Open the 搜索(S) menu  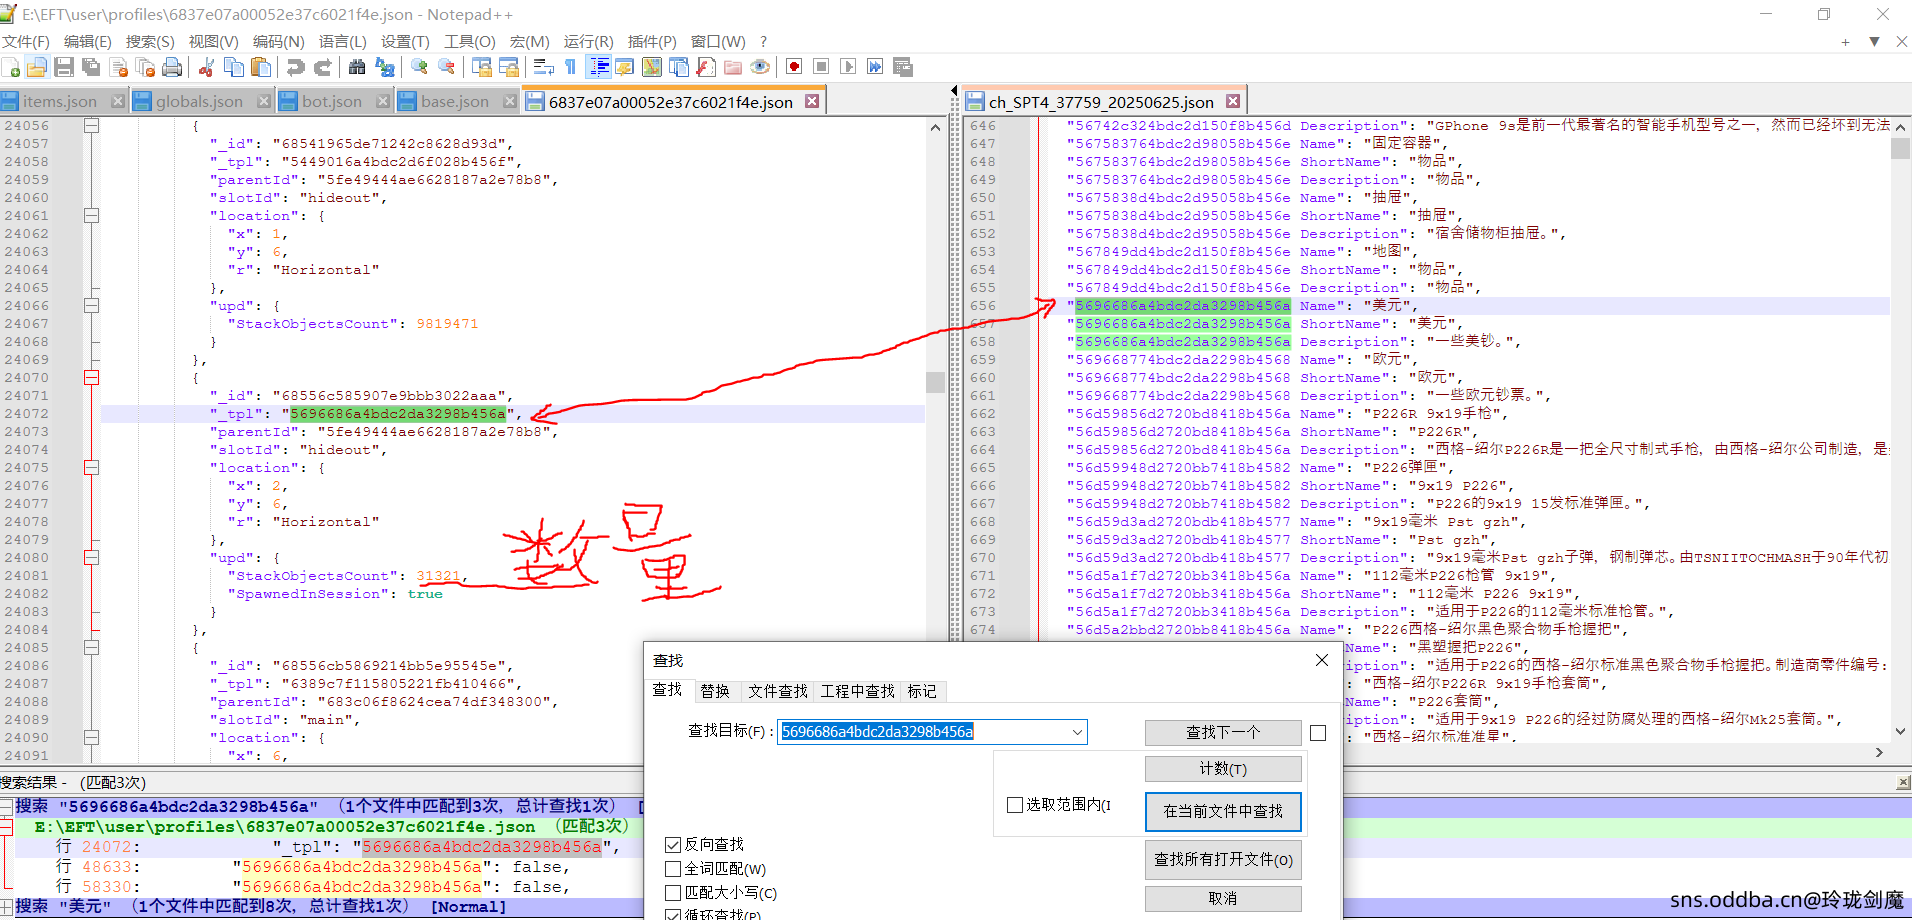150,41
